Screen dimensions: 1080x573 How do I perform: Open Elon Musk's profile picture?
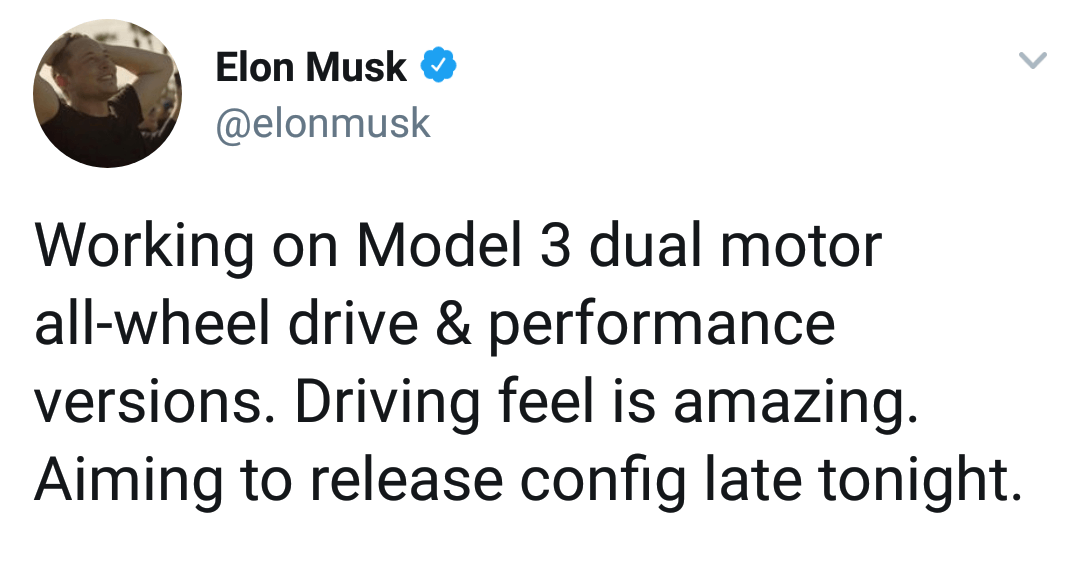click(x=107, y=93)
